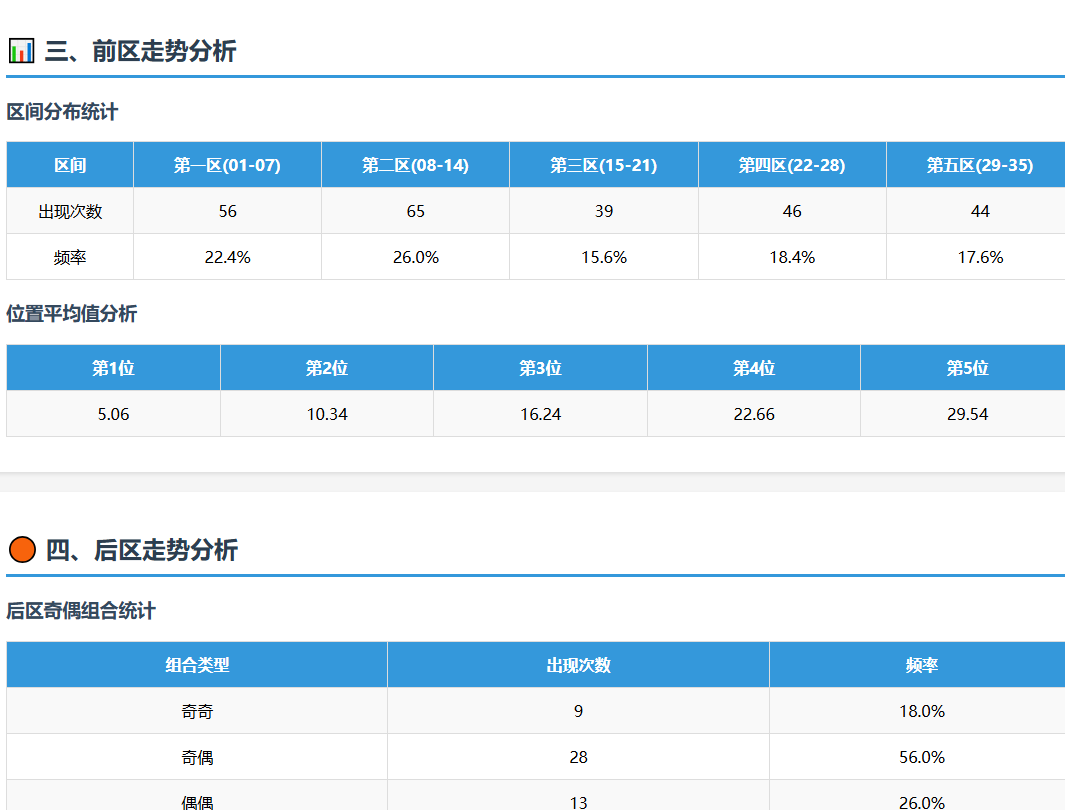1065x810 pixels.
Task: Click the 第一区(01-07) column header
Action: click(x=227, y=165)
